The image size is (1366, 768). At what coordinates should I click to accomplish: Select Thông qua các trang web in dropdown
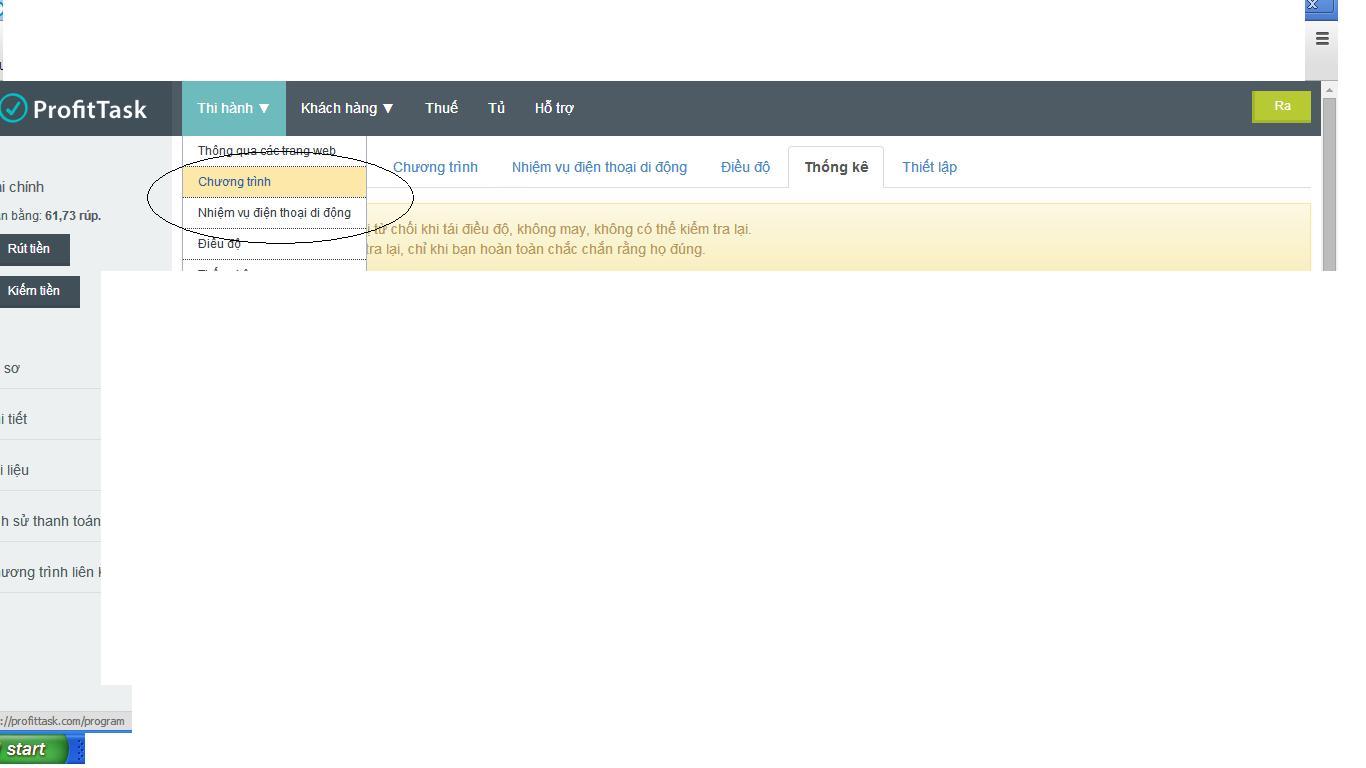[274, 151]
